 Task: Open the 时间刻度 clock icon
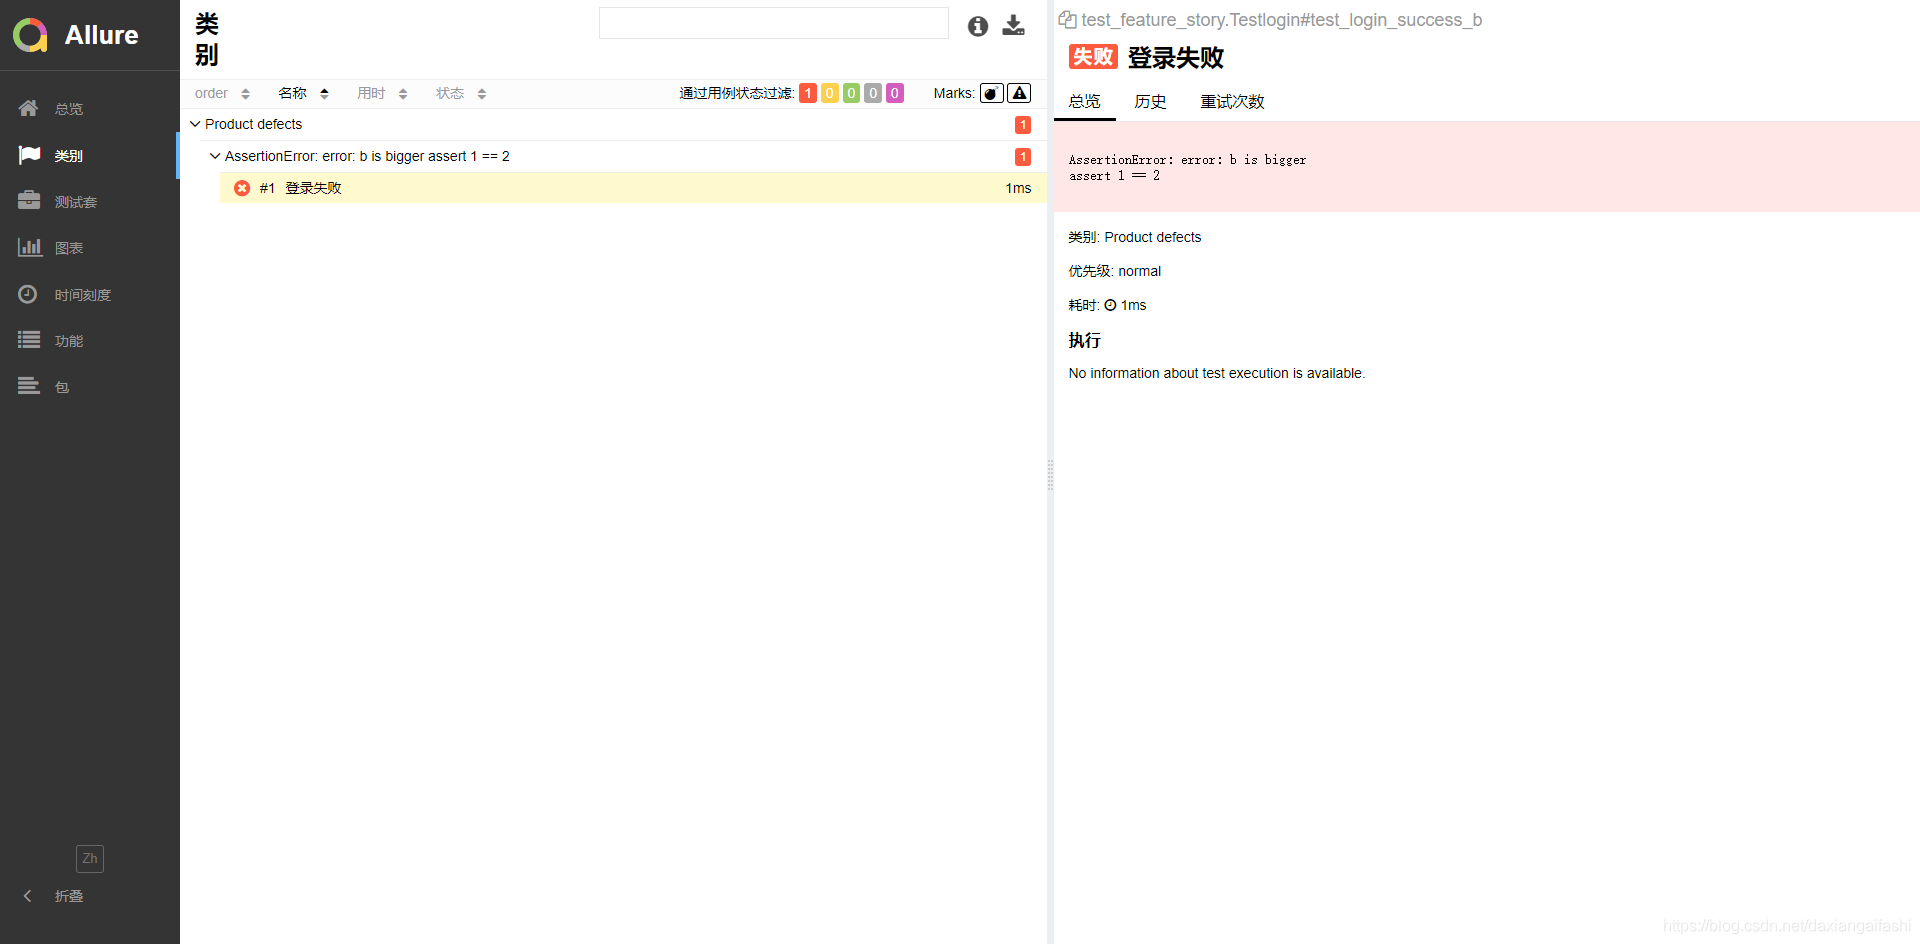coord(28,294)
